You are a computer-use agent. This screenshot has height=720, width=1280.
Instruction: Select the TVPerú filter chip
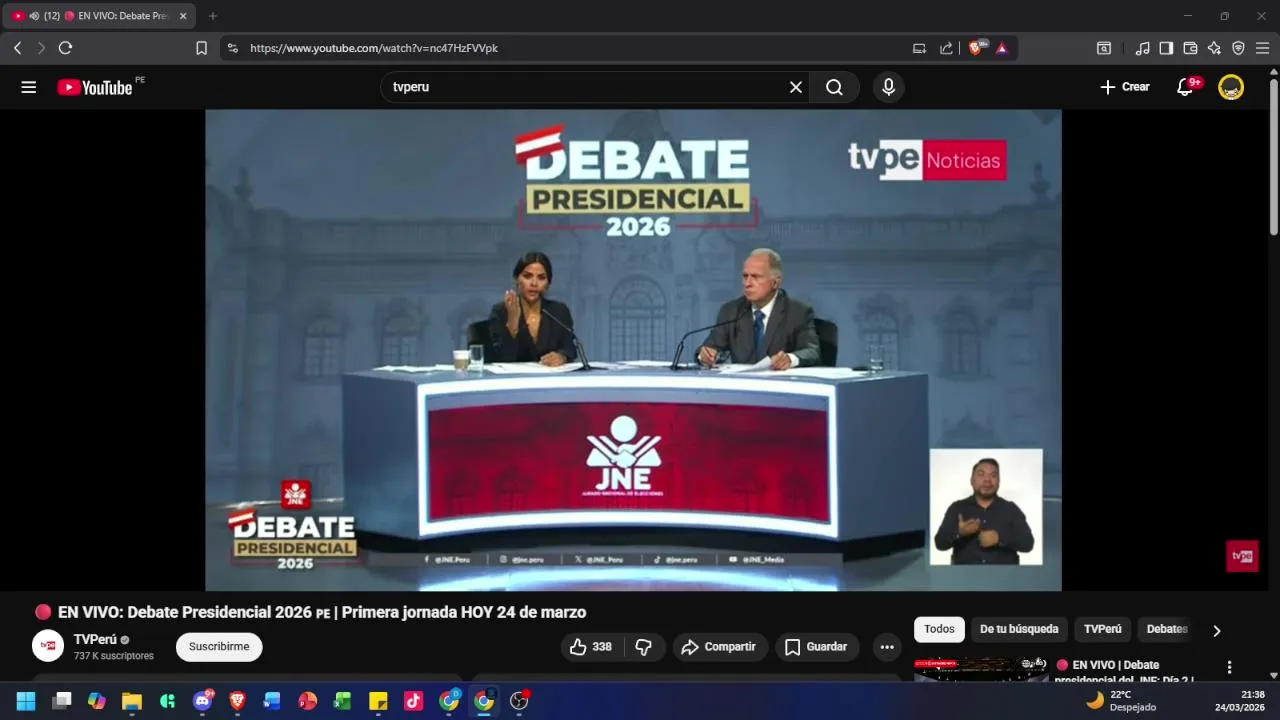tap(1103, 629)
